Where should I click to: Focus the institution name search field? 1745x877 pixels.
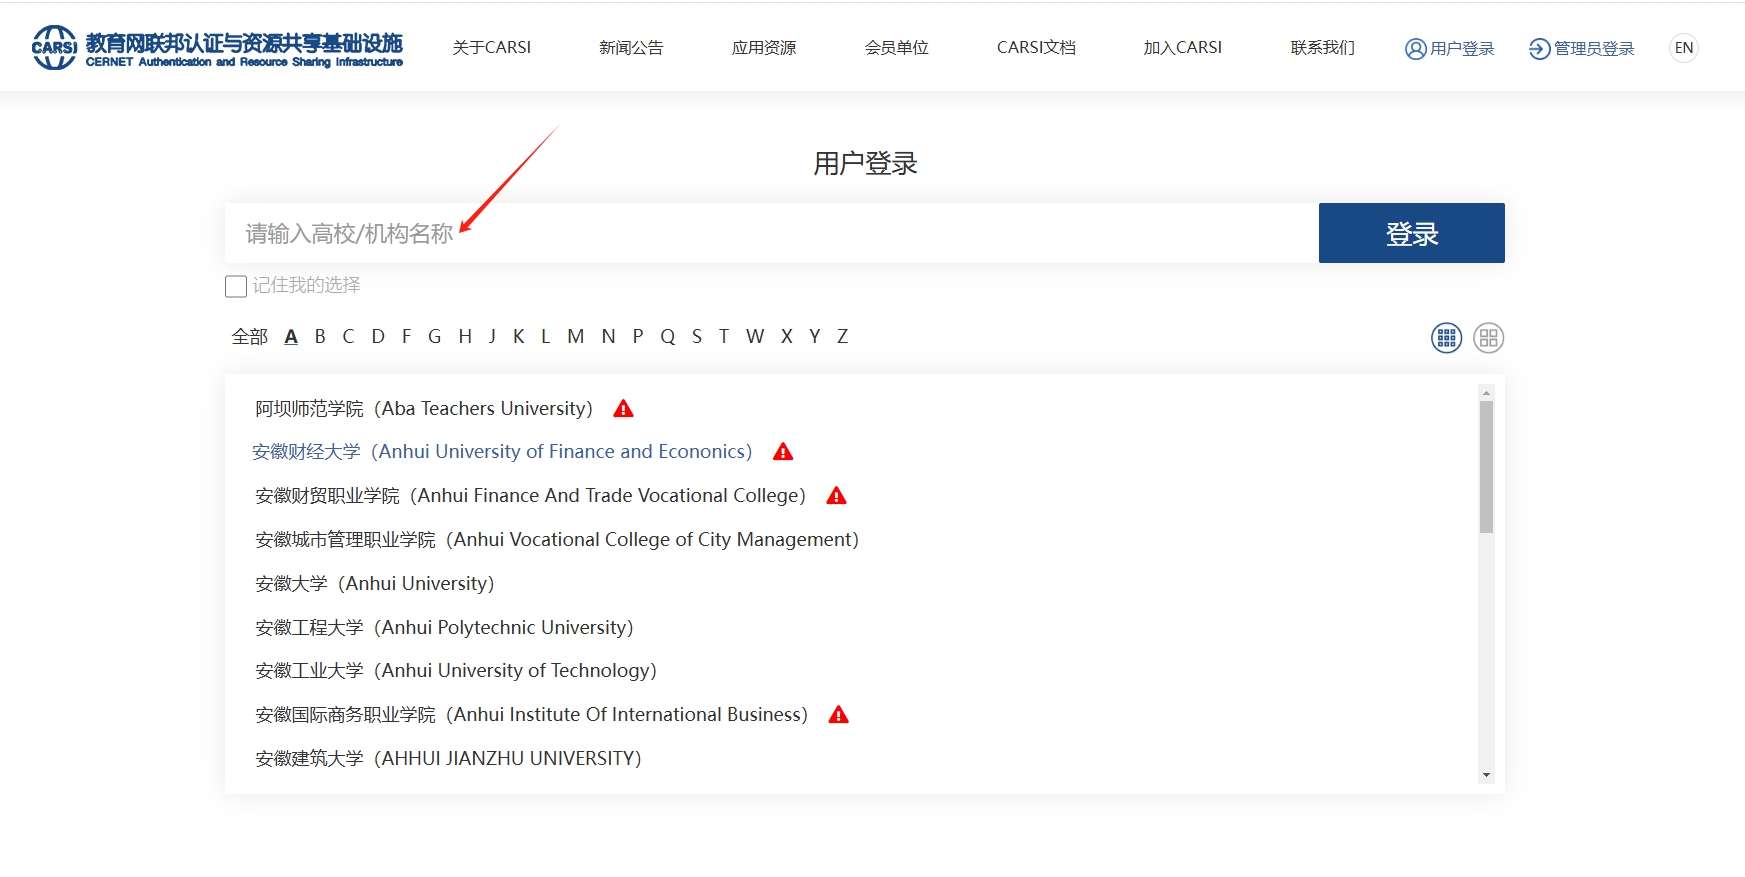[x=772, y=233]
